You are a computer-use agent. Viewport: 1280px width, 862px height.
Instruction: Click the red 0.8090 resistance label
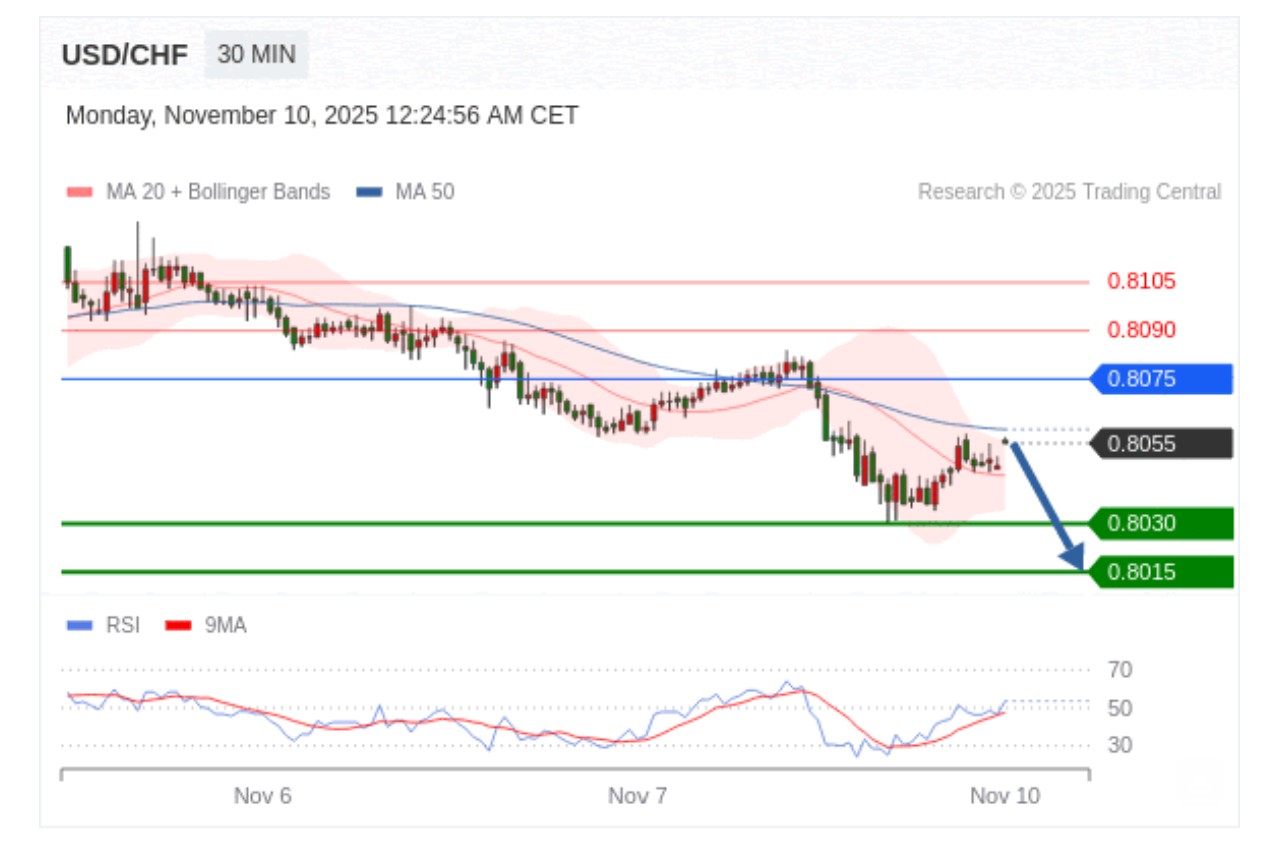pos(1141,330)
